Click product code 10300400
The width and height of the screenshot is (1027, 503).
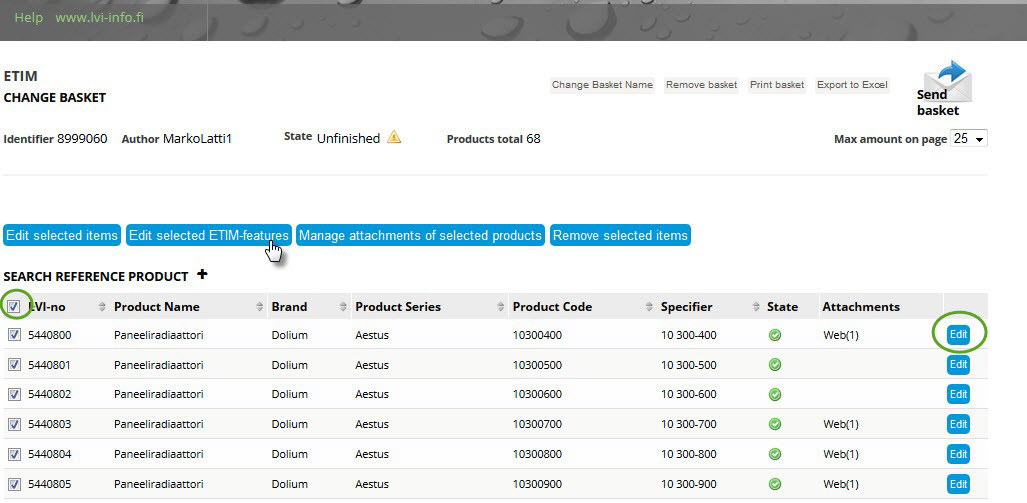[x=537, y=335]
